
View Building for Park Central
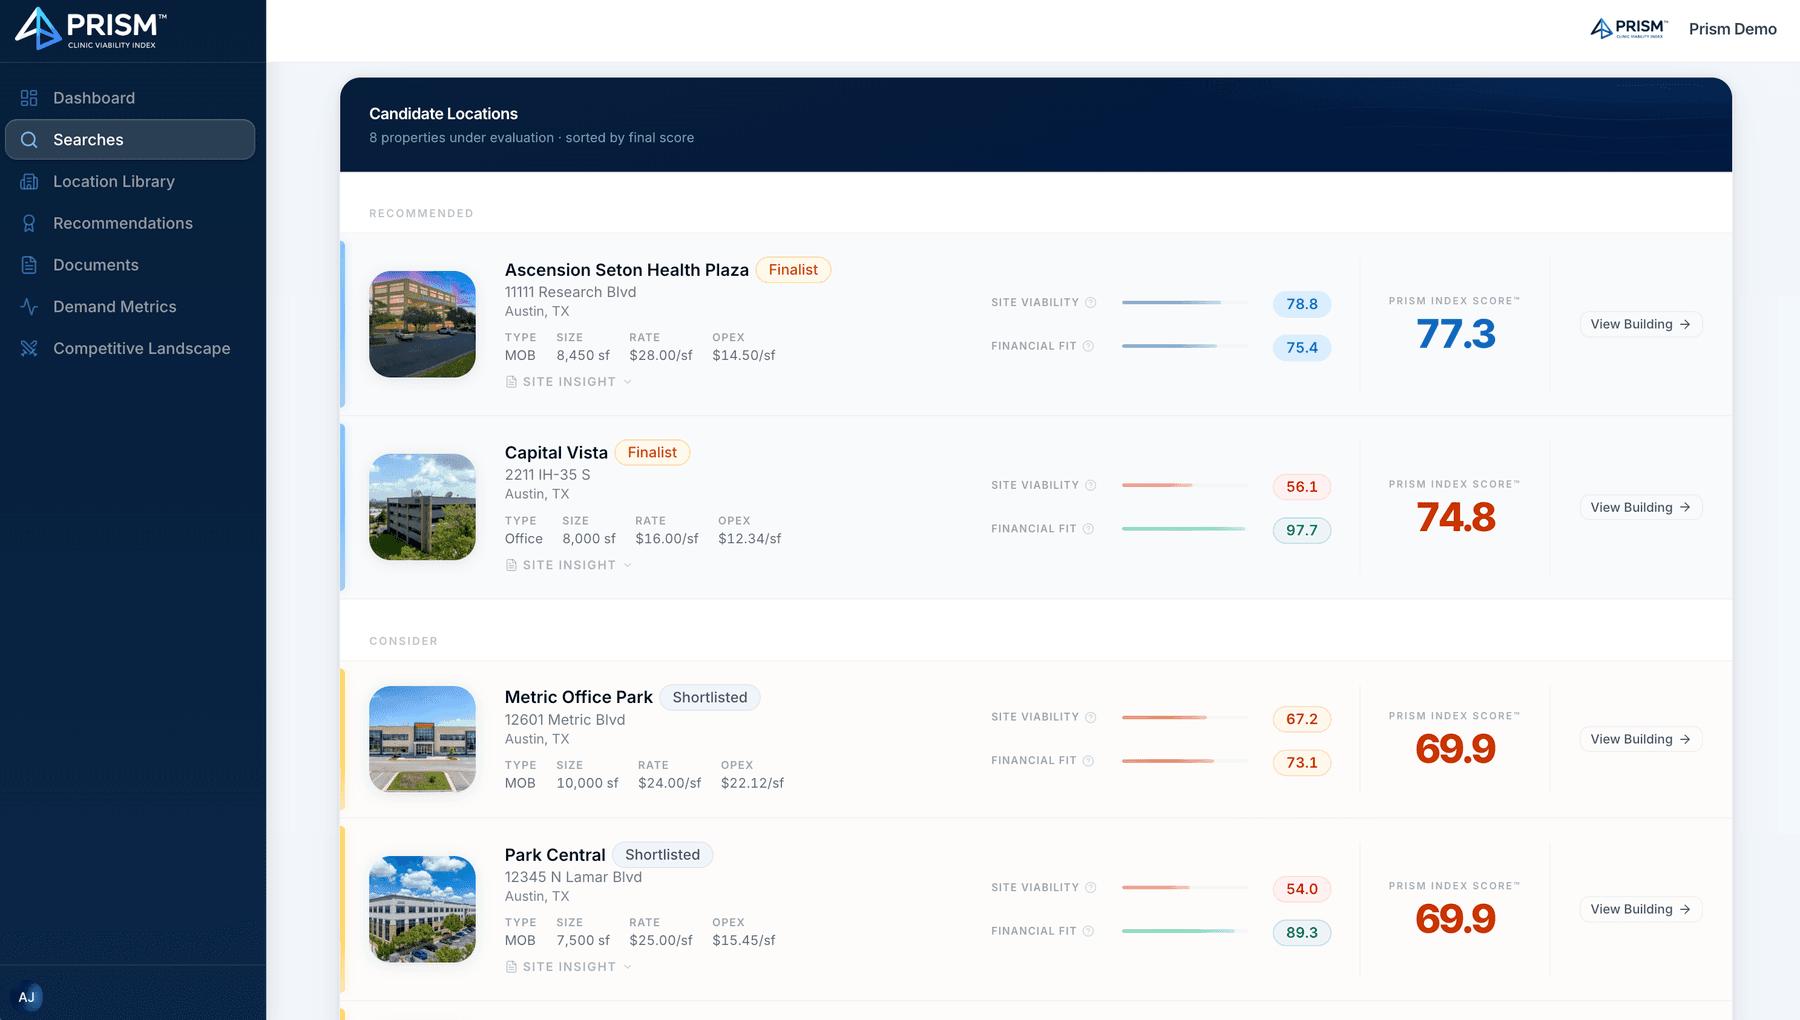coord(1641,909)
